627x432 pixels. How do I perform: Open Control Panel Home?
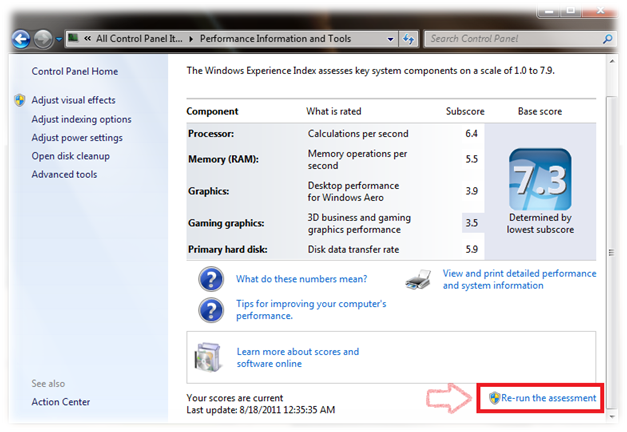[x=75, y=71]
